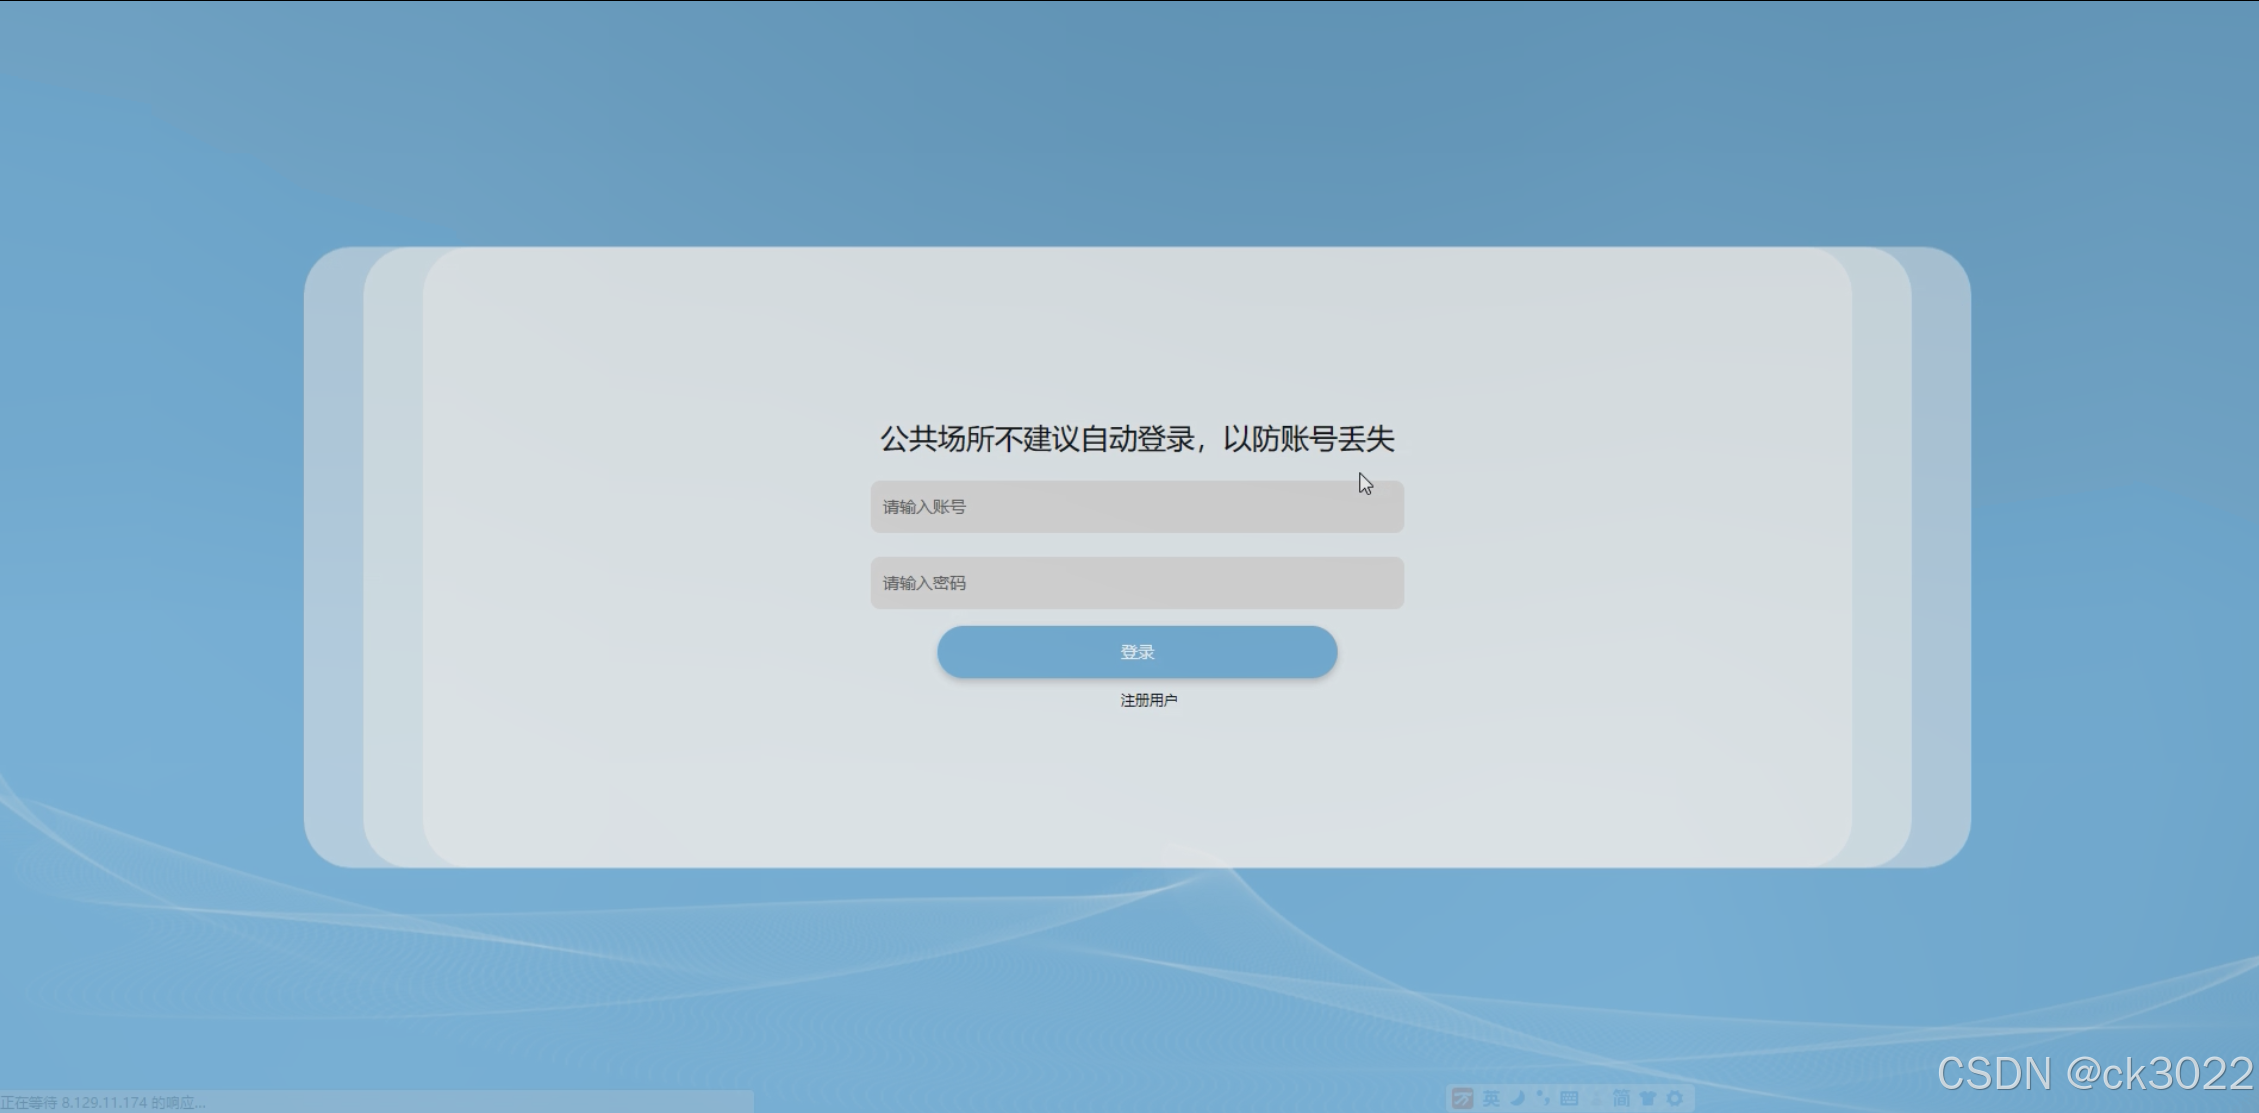This screenshot has height=1113, width=2259.
Task: Open the 注册用户 register link
Action: point(1148,700)
